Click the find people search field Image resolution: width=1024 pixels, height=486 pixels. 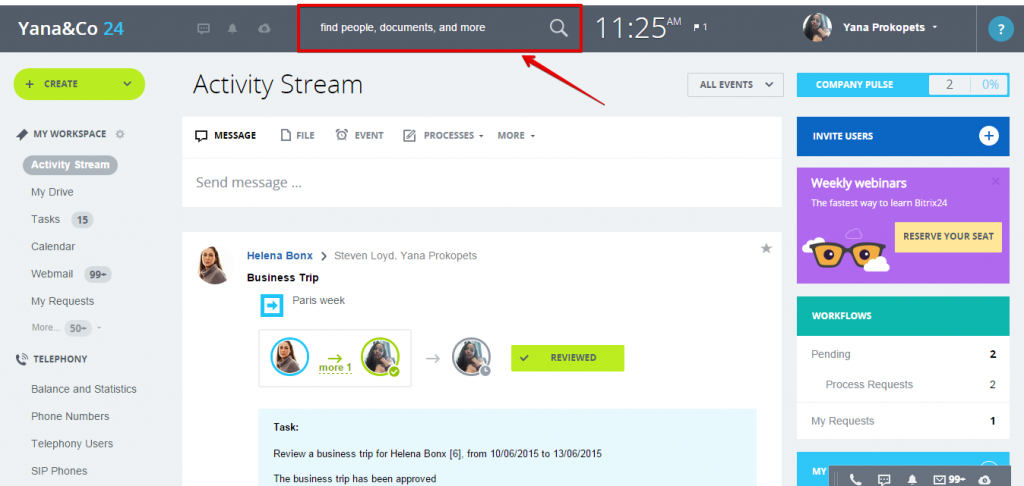(439, 28)
